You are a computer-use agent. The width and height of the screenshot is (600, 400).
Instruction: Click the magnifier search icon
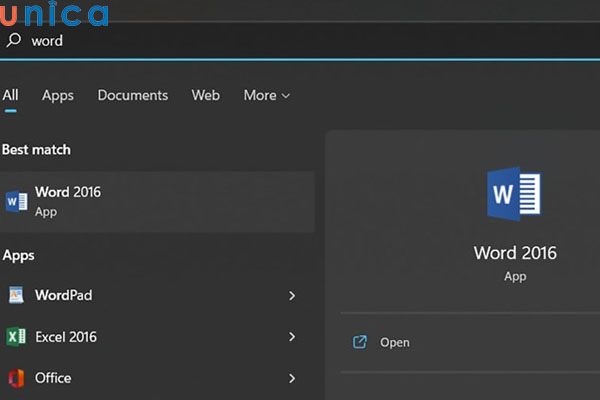click(14, 41)
